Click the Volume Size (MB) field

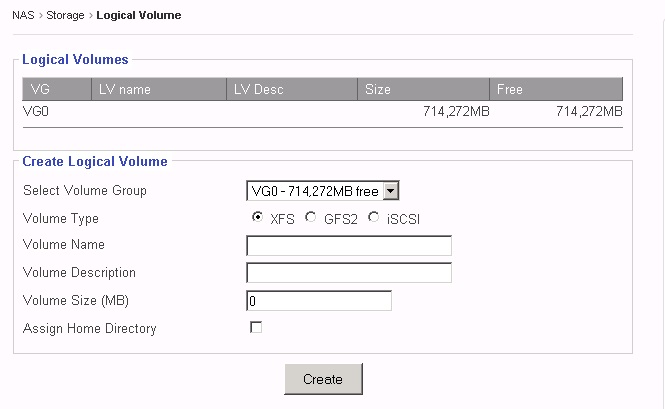[319, 301]
